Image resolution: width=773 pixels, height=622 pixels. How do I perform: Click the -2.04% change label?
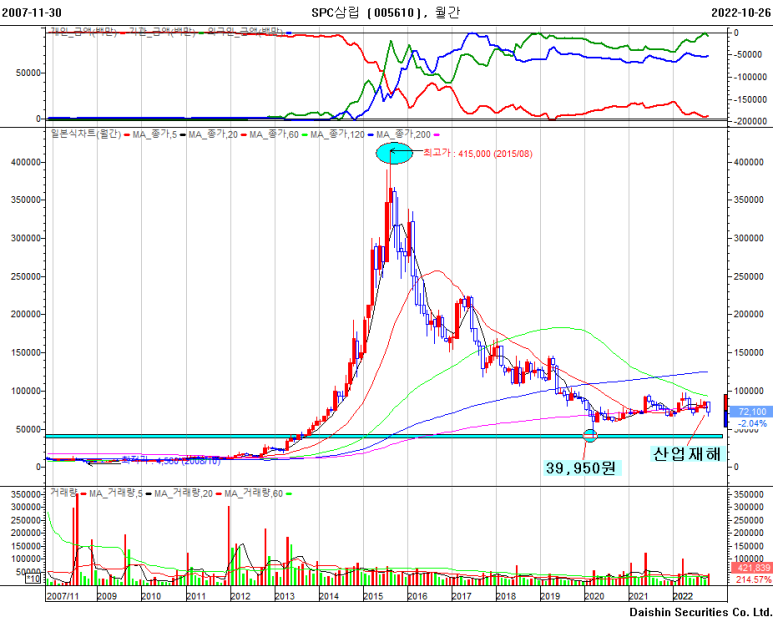pos(752,423)
